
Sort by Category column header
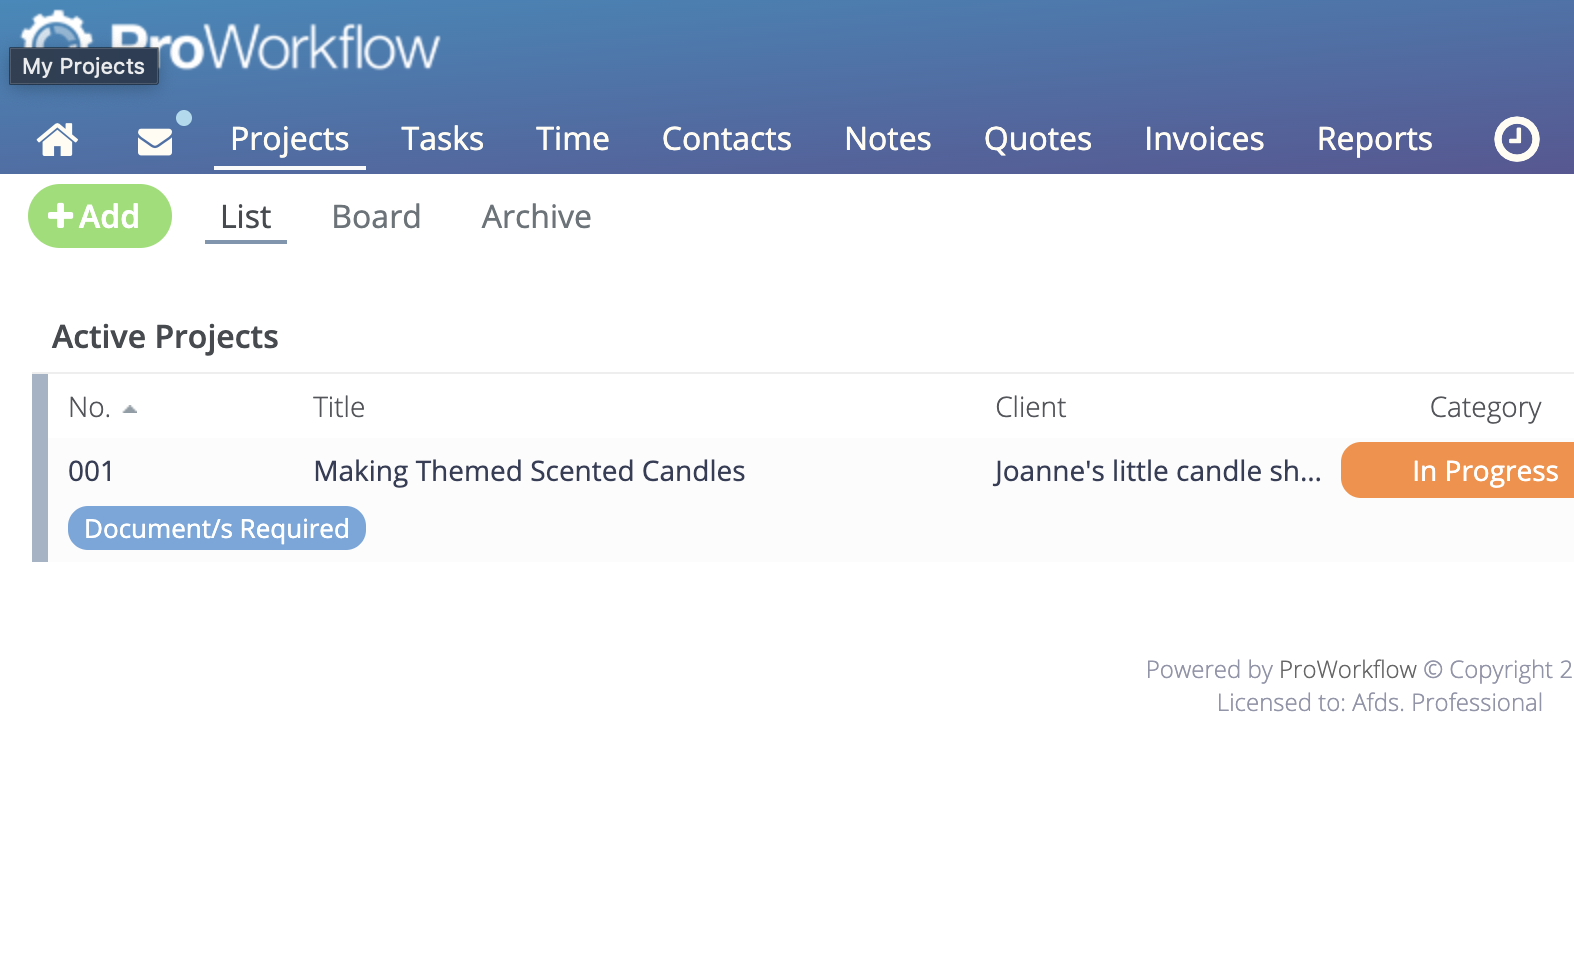1485,408
